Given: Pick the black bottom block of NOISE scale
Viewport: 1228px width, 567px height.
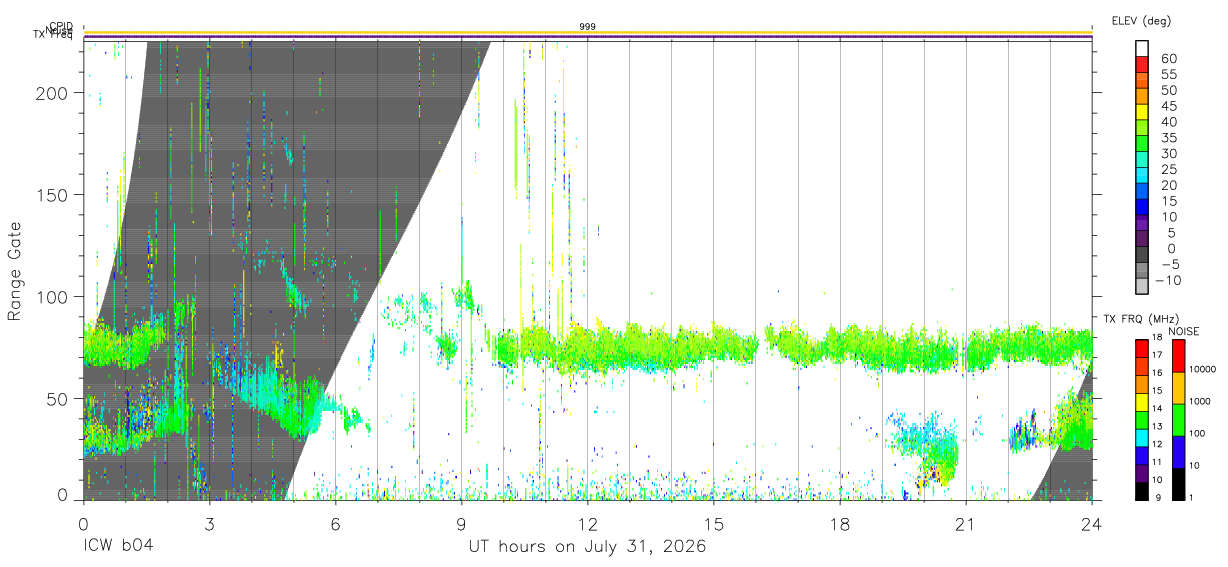Looking at the screenshot, I should [1178, 483].
